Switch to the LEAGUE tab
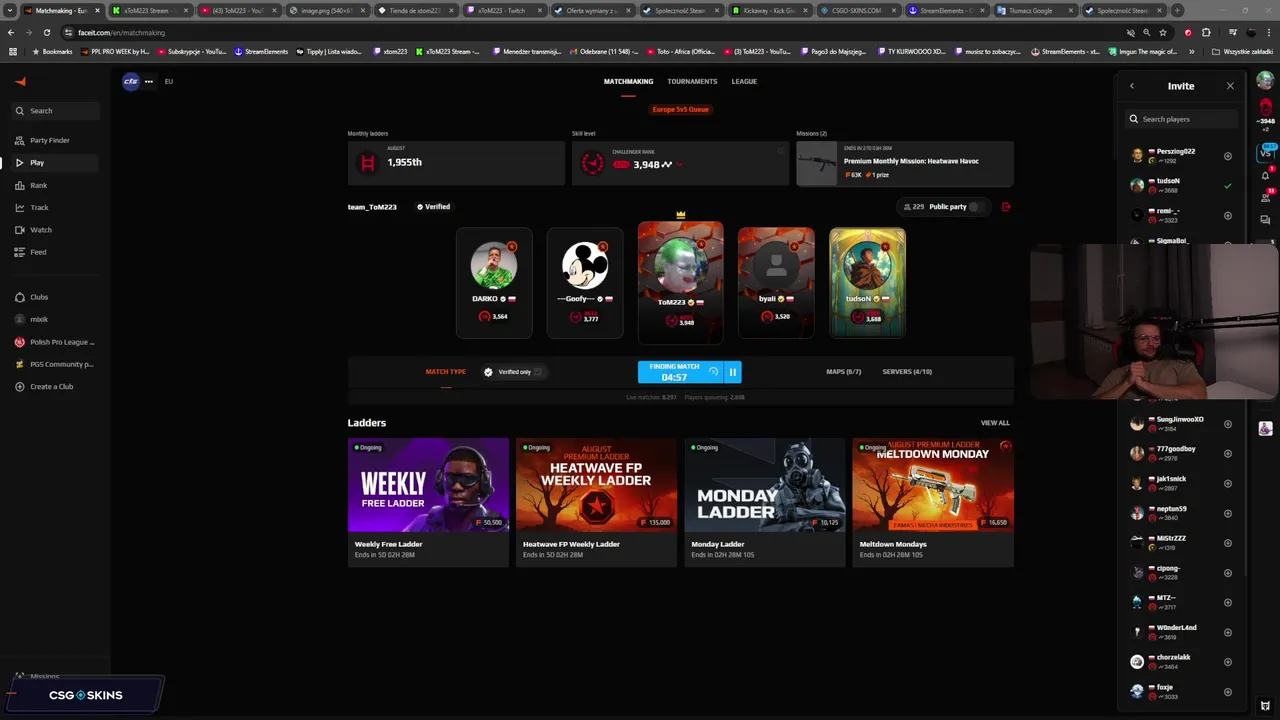 coord(744,82)
